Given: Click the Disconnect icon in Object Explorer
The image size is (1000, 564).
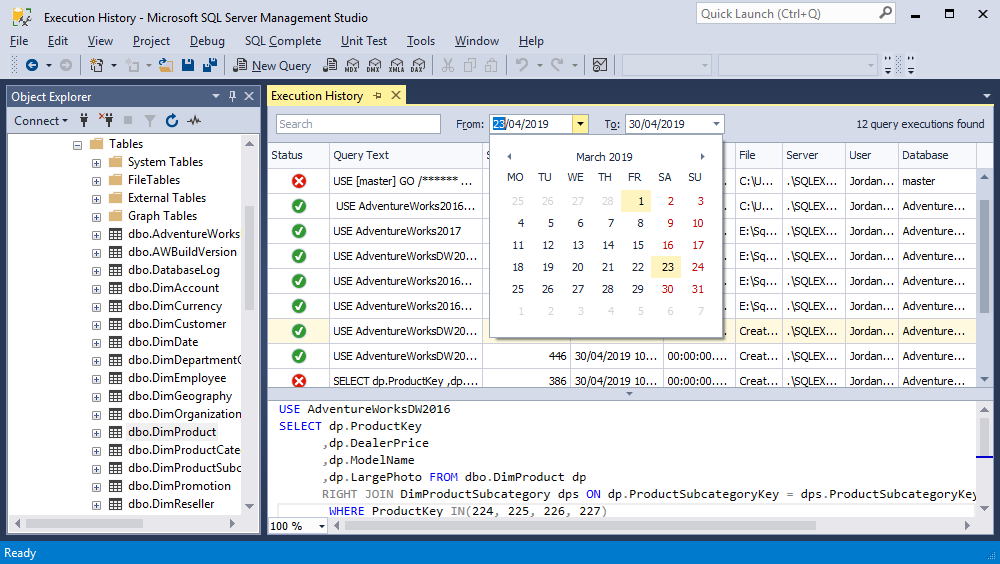Looking at the screenshot, I should pos(107,121).
